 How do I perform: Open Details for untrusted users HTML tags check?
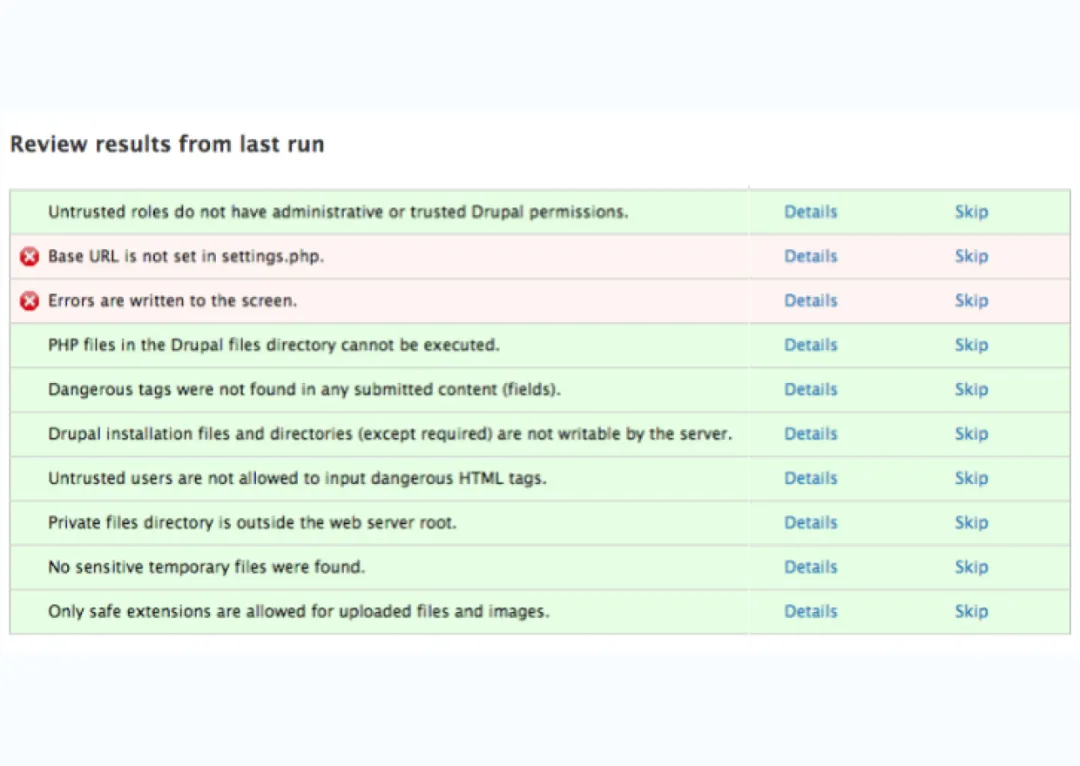(810, 478)
